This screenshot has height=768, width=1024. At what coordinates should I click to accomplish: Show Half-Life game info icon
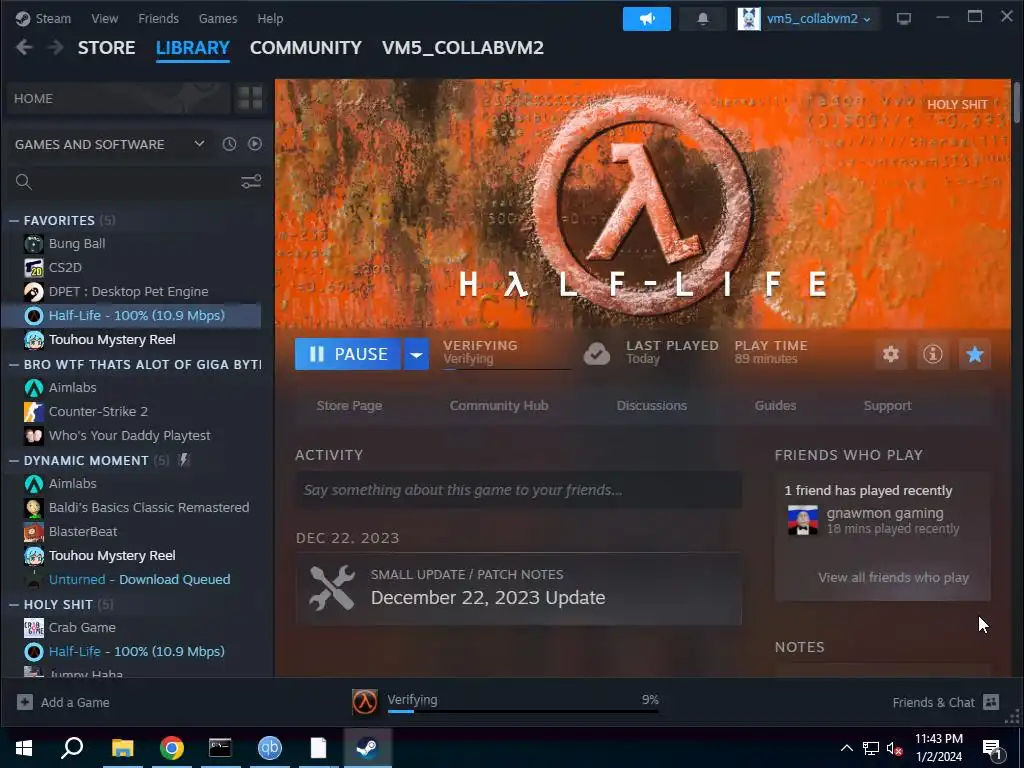933,354
